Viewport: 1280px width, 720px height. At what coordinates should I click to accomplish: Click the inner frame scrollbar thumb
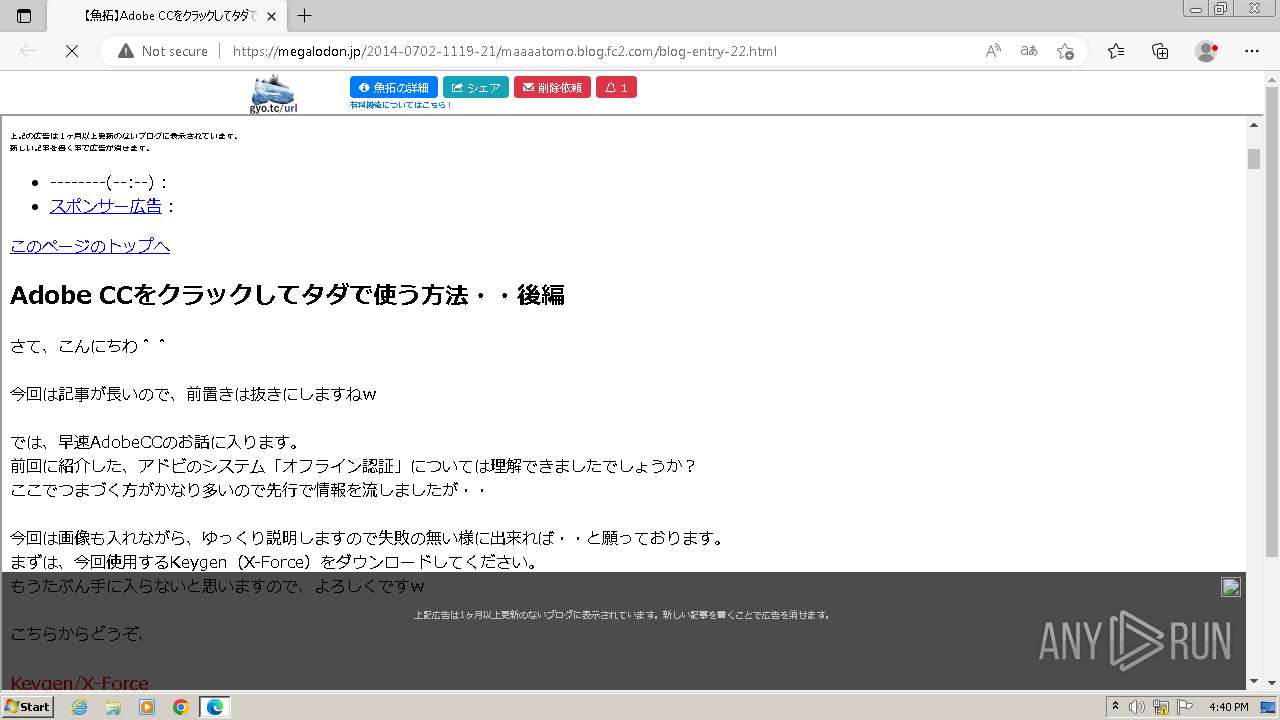1254,159
